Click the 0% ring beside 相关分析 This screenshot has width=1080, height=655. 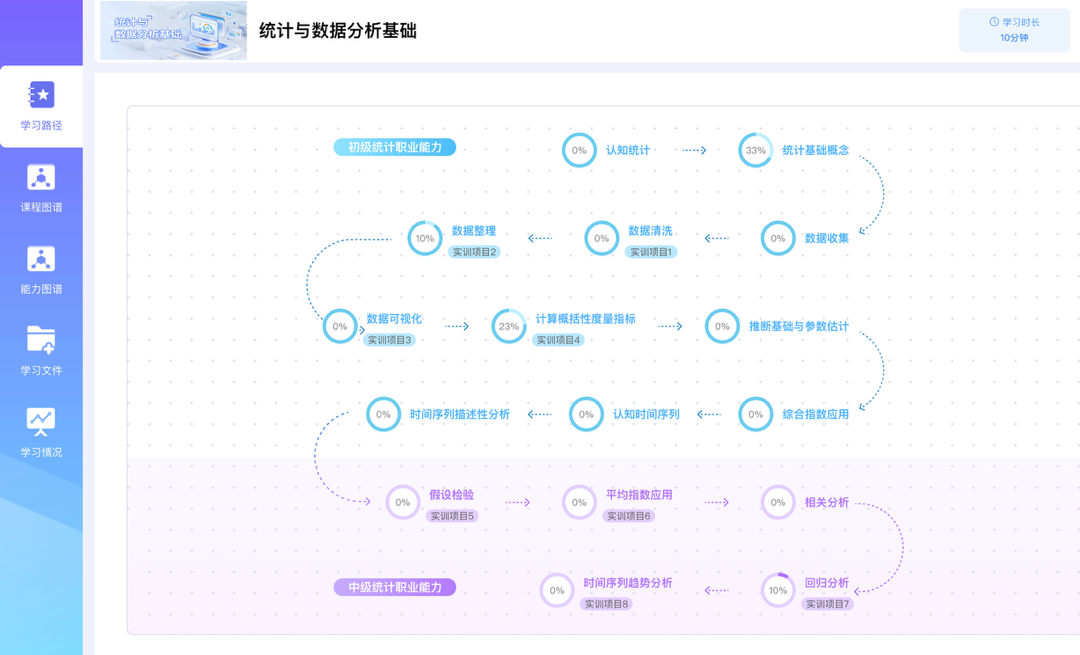coord(778,503)
